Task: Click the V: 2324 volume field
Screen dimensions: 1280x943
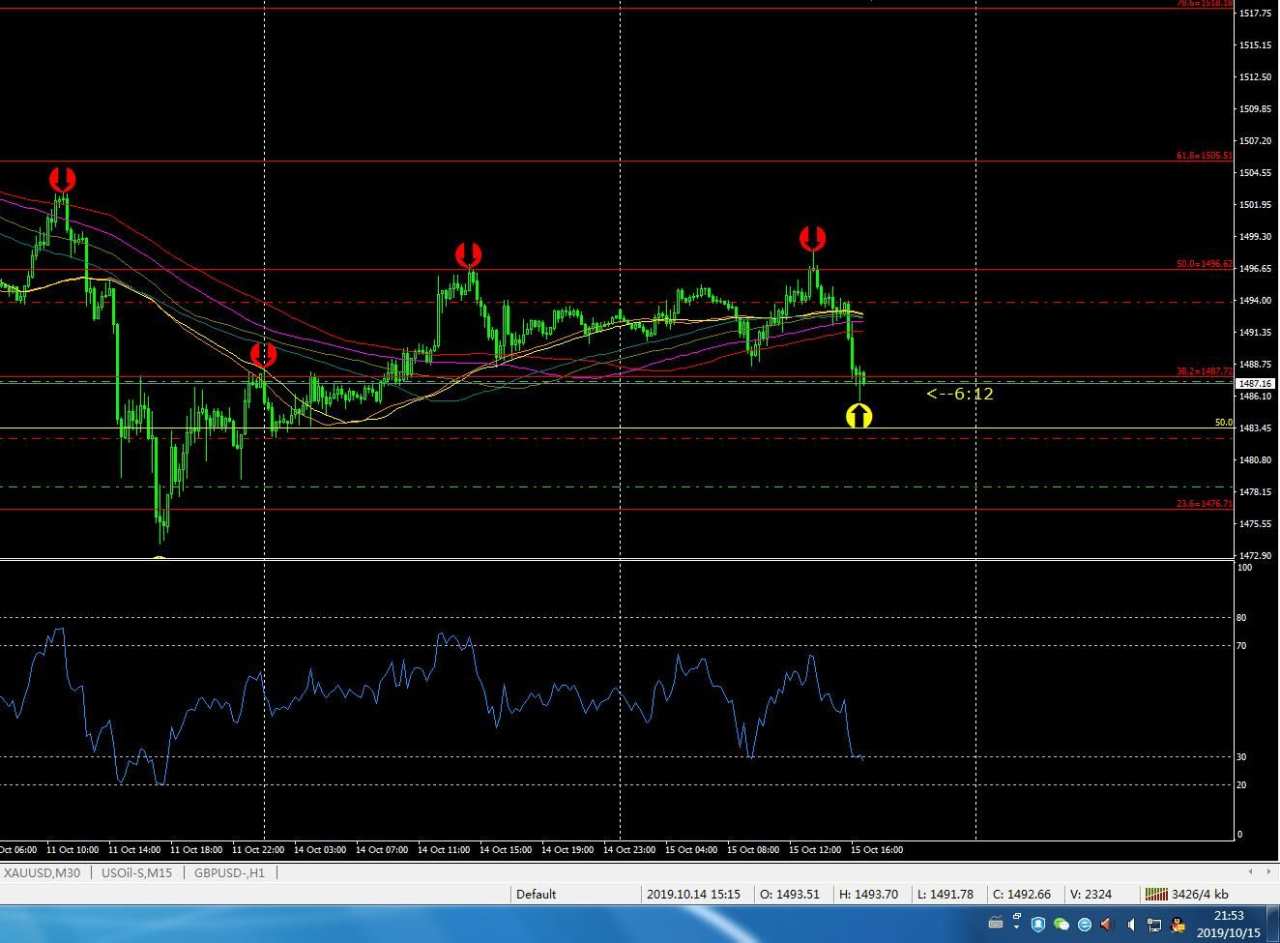Action: (1090, 894)
